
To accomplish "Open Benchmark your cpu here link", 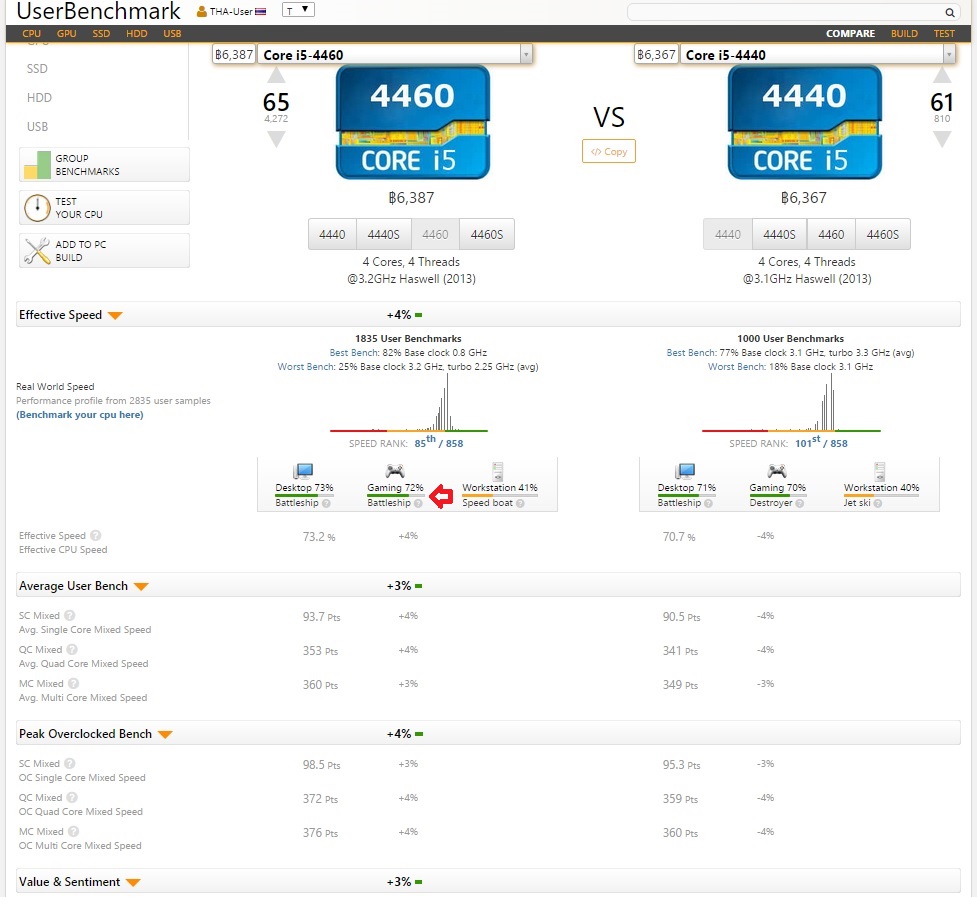I will coord(80,415).
